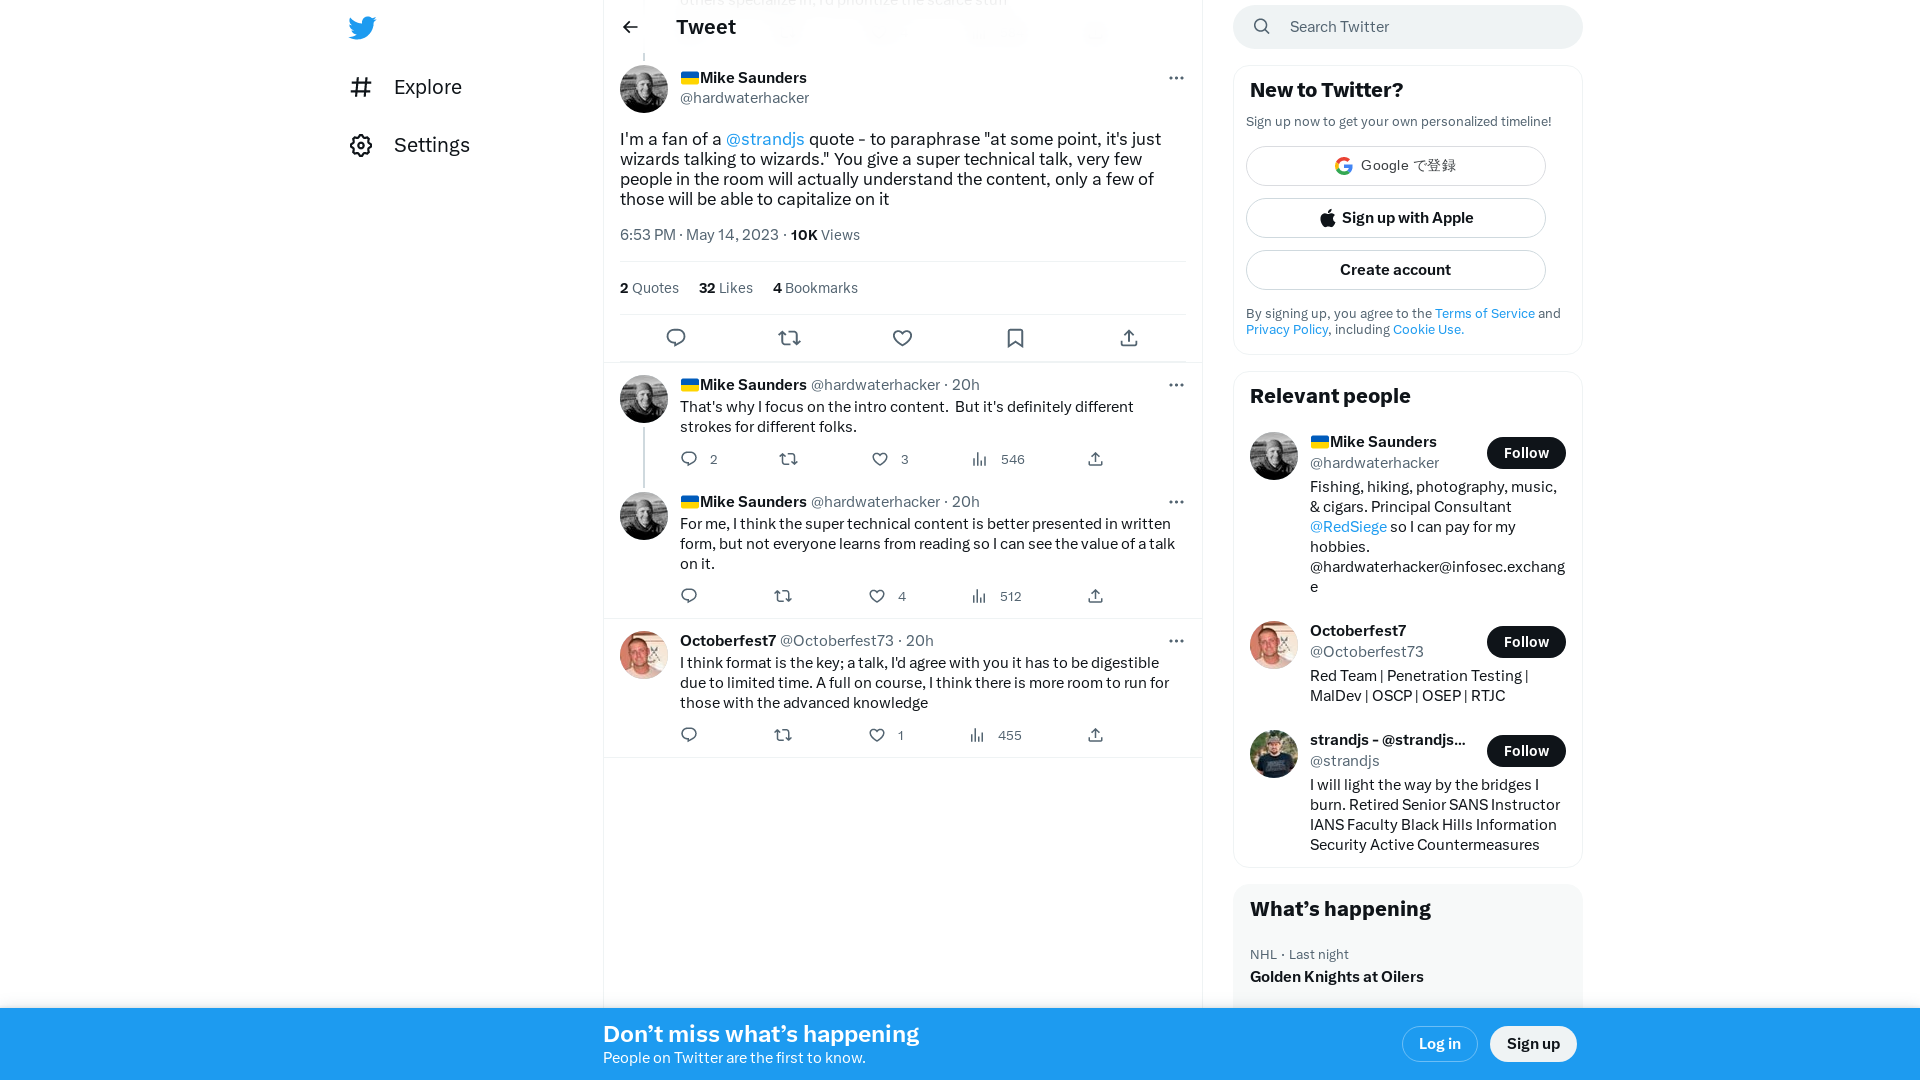Screen dimensions: 1920x1080
Task: Click the retweet icon on main tweet
Action: (789, 336)
